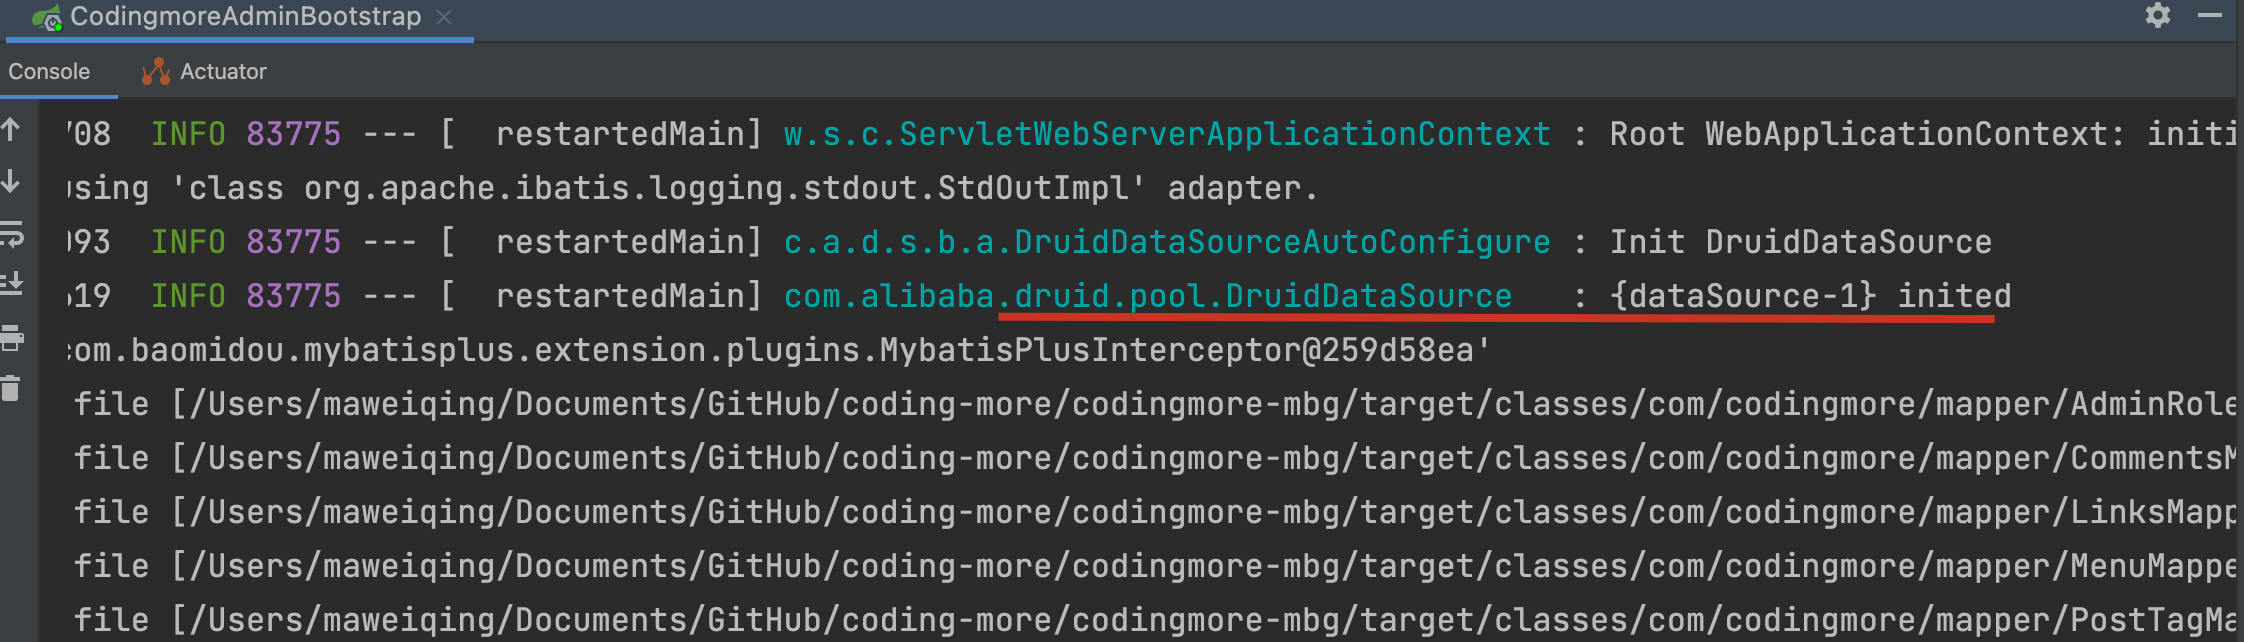This screenshot has height=642, width=2244.
Task: Click the Up the Stack Trace arrow
Action: pos(11,130)
